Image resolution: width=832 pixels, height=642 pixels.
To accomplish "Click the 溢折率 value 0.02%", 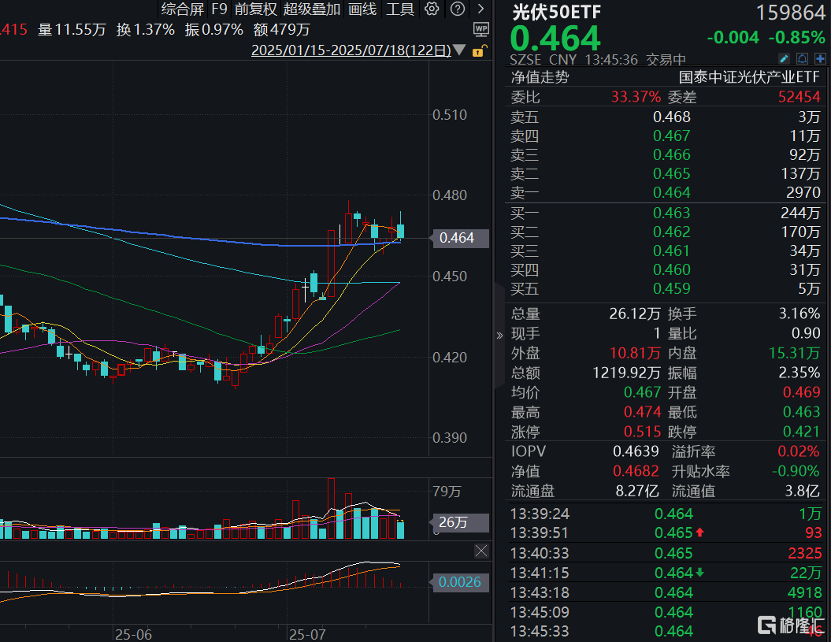I will [x=799, y=452].
